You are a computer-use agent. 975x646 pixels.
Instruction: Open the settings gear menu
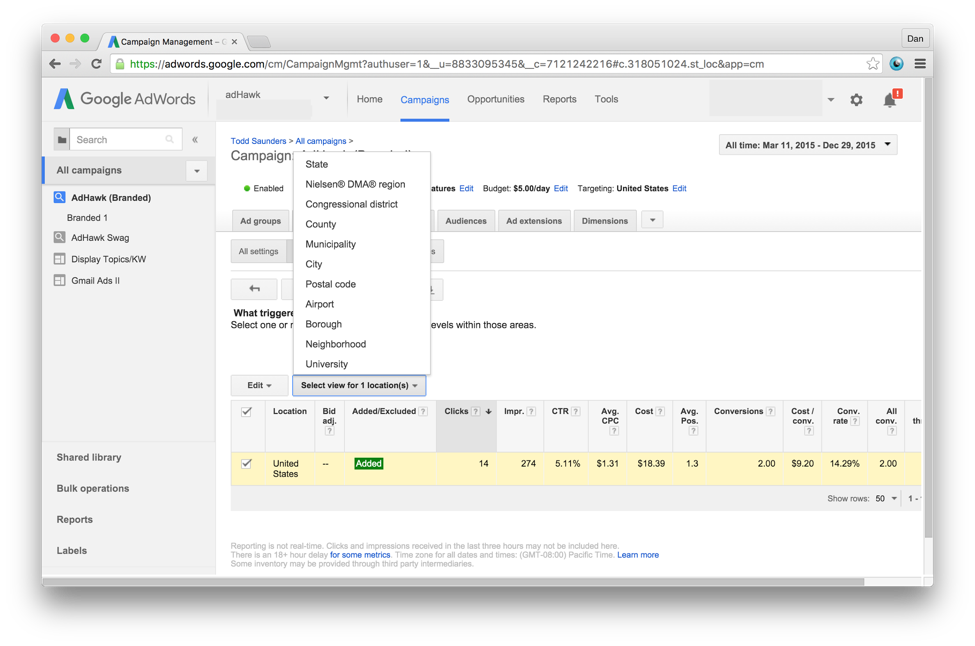[x=856, y=99]
